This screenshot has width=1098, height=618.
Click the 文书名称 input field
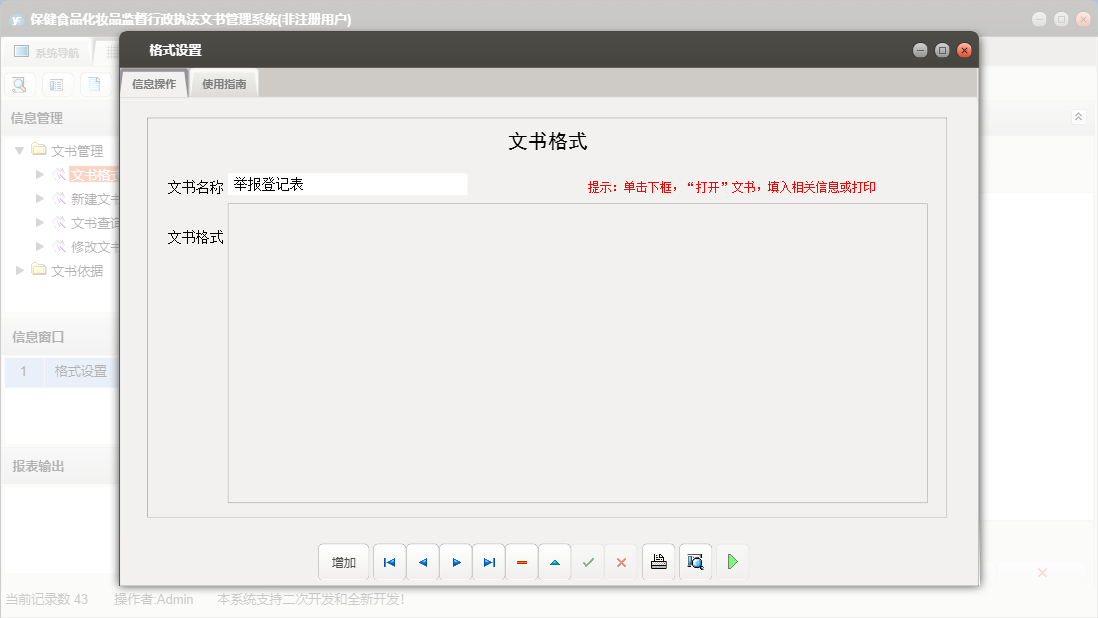pyautogui.click(x=347, y=185)
